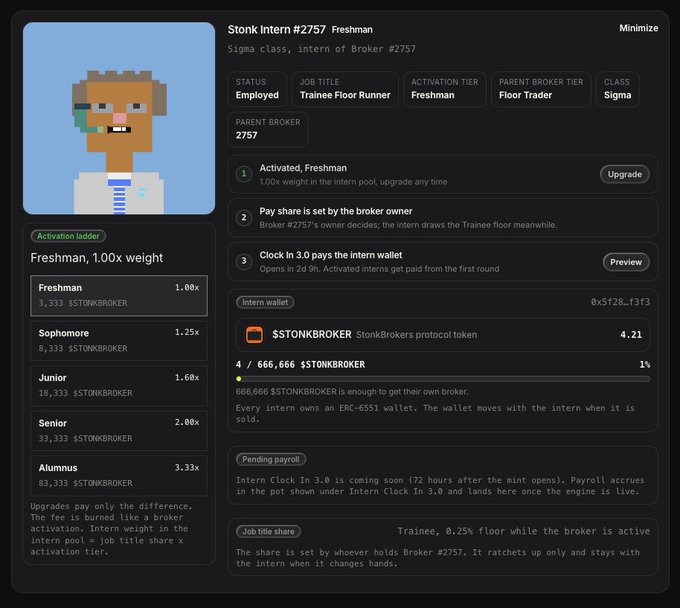Click the 666,666 $STONKBROKER progress bar
The width and height of the screenshot is (680, 608).
(x=443, y=379)
